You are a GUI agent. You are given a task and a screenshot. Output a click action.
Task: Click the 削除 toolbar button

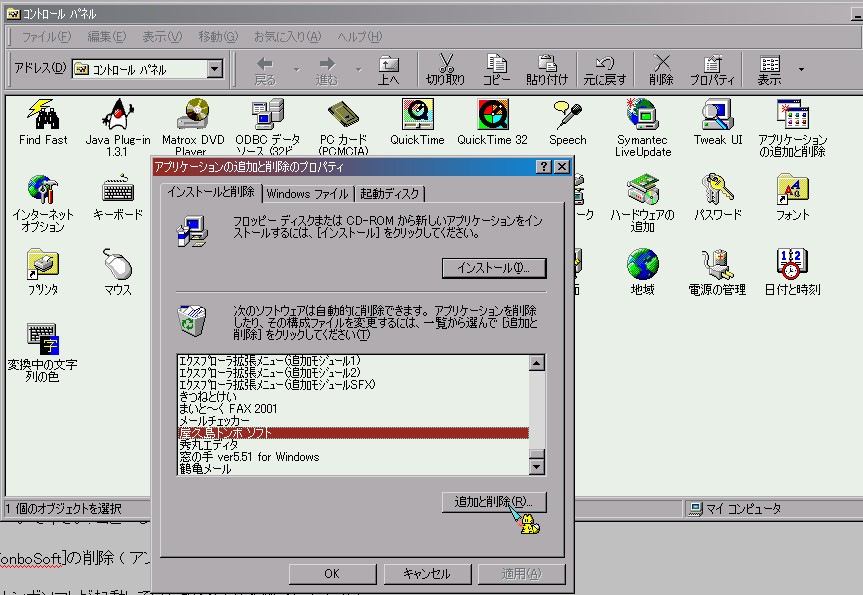[x=661, y=69]
